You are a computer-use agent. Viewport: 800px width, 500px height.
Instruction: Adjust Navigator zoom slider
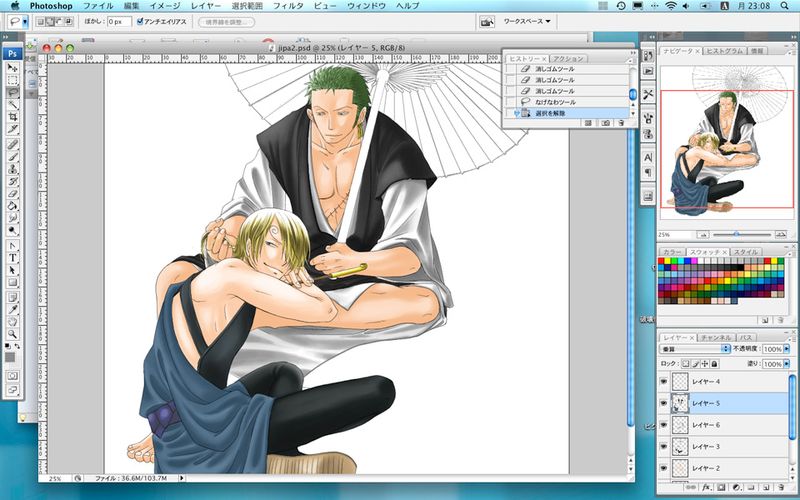point(736,234)
